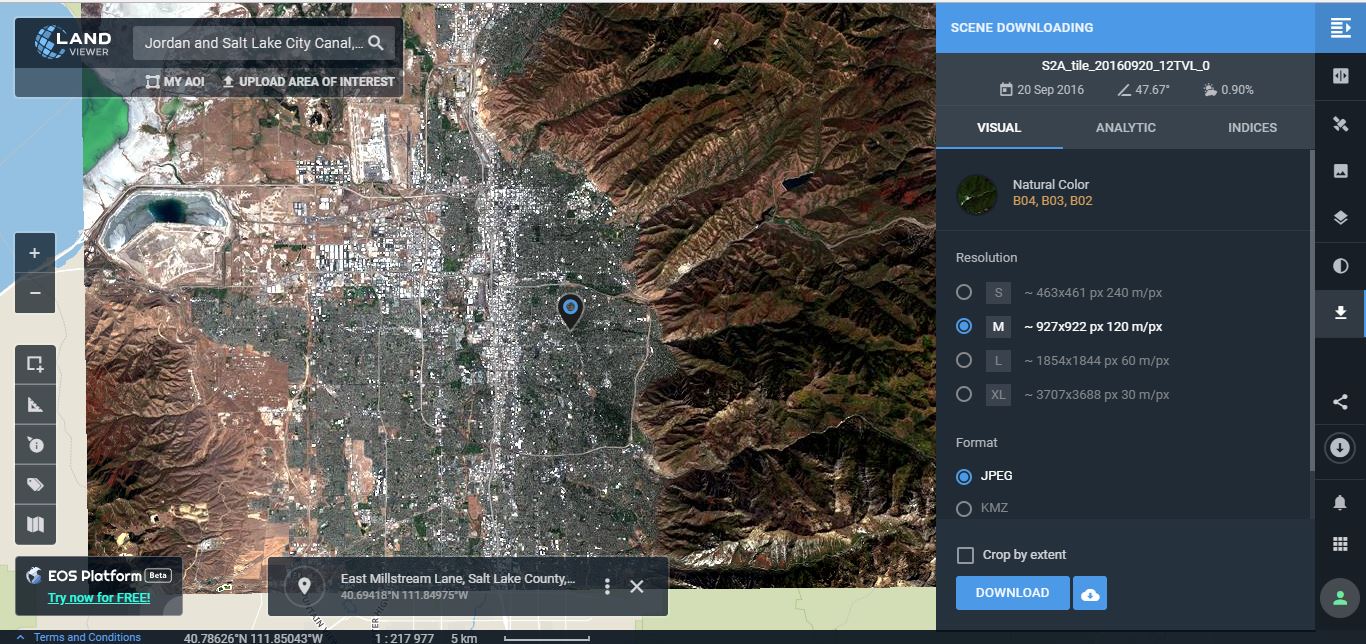
Task: Select the area measurement ruler tool
Action: click(x=35, y=404)
